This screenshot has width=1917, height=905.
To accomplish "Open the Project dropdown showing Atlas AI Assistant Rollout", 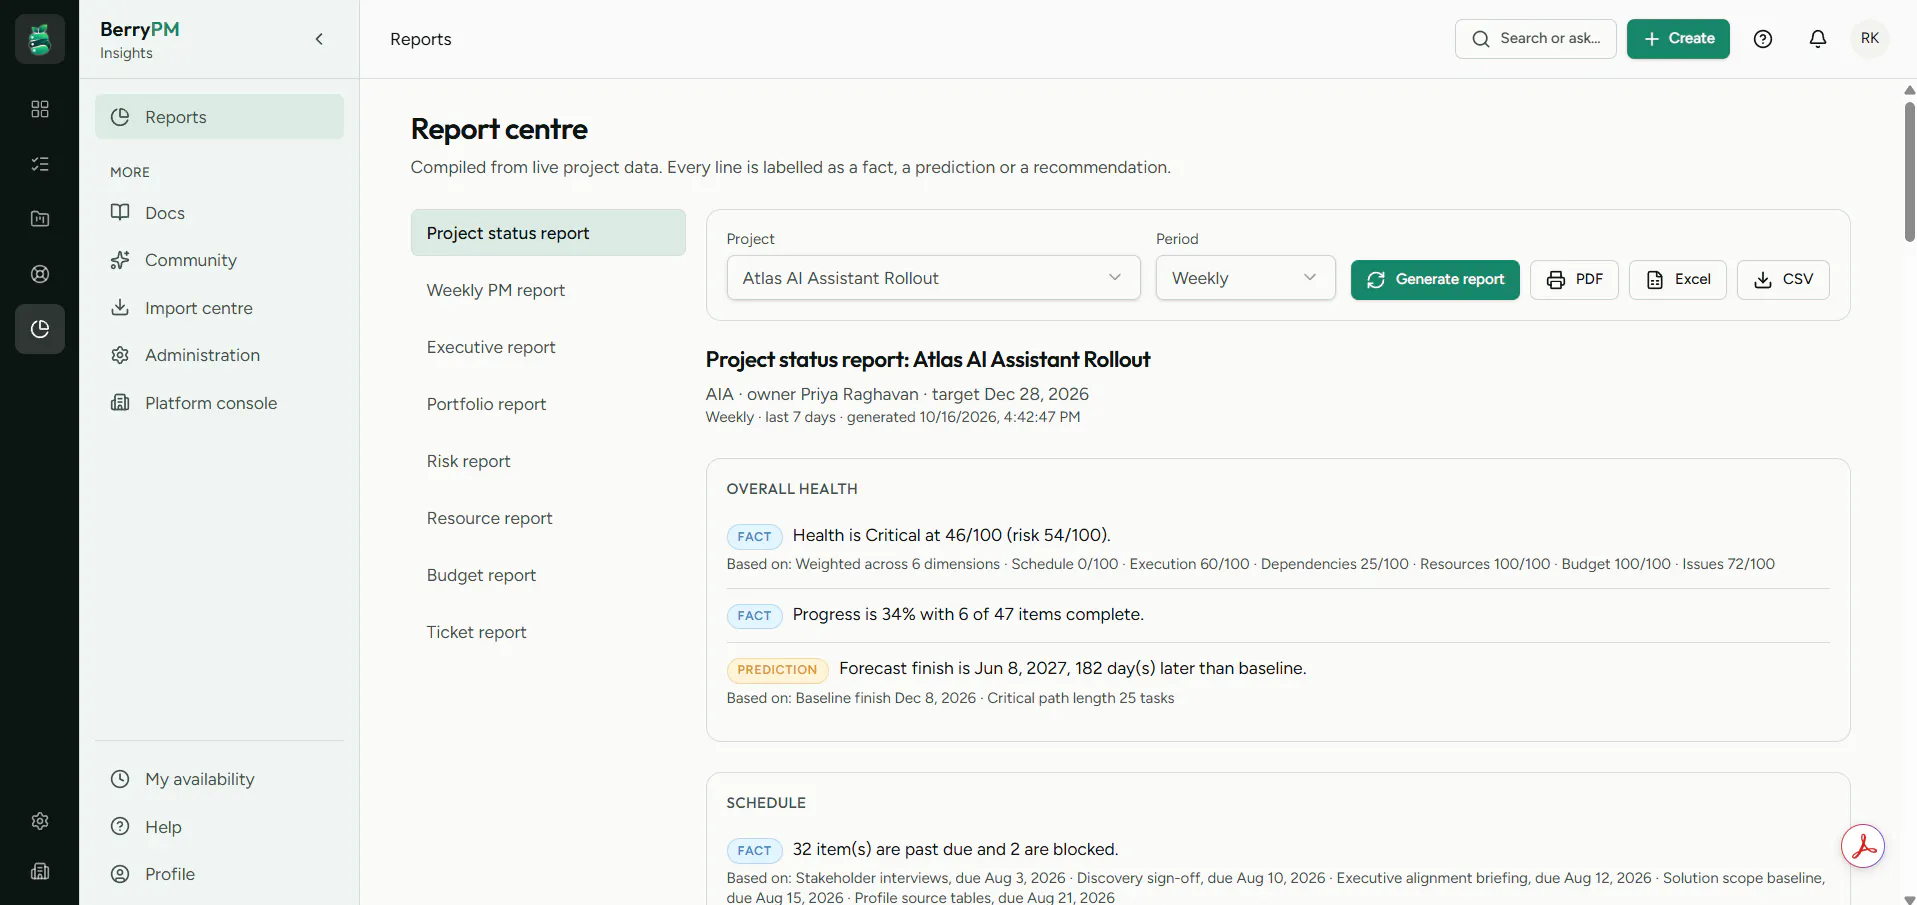I will pos(933,278).
